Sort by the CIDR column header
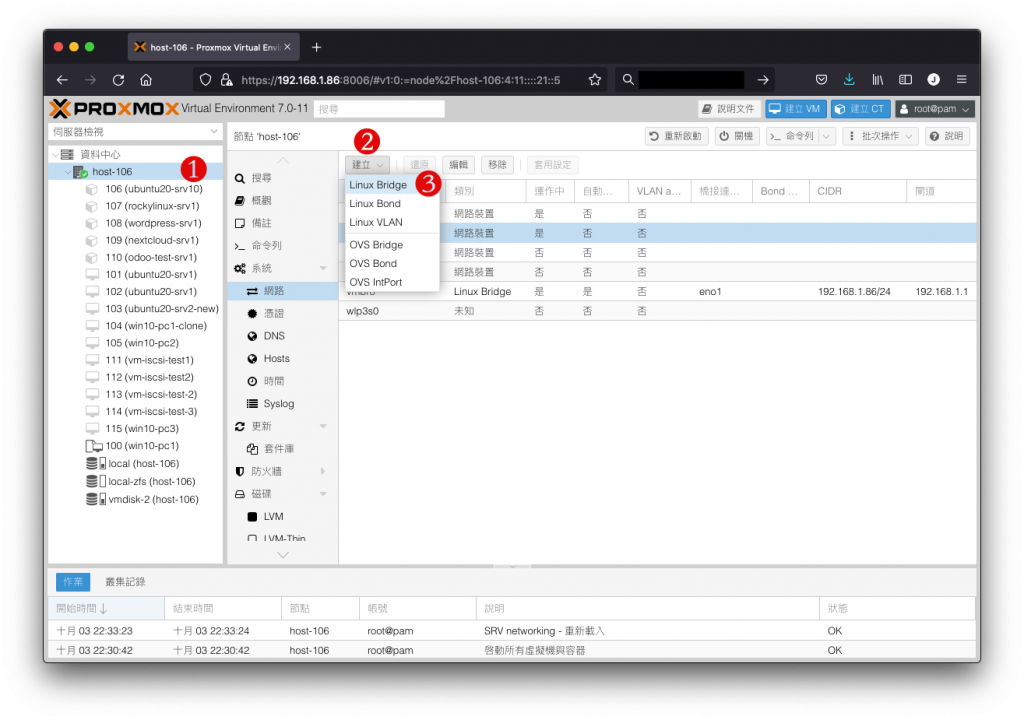This screenshot has height=720, width=1024. (x=858, y=191)
